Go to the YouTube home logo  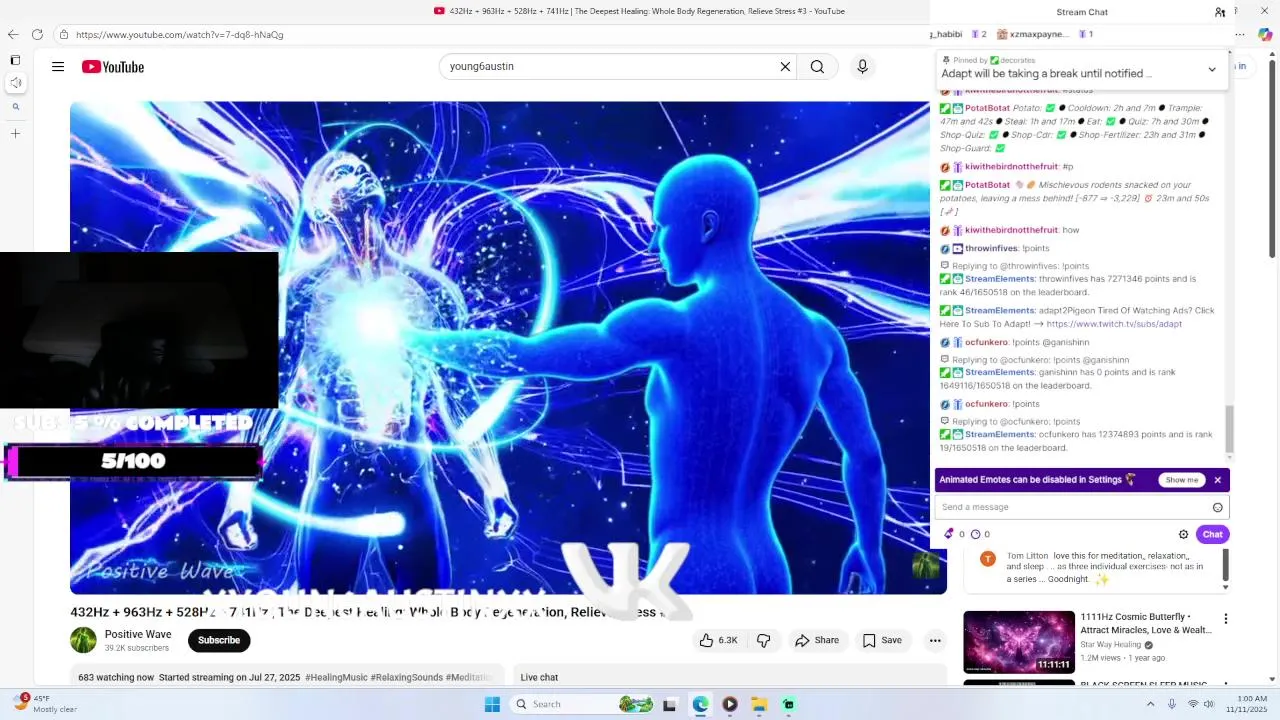pos(113,67)
